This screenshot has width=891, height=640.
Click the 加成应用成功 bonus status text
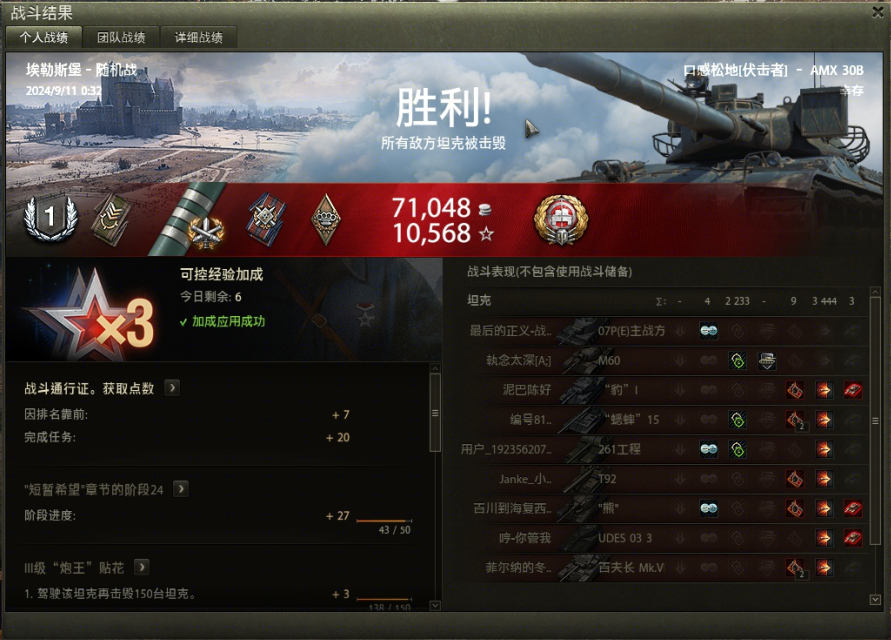click(228, 322)
